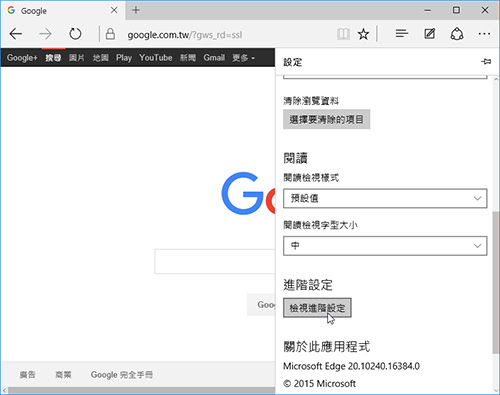Add page to favorites with the star icon
This screenshot has width=500, height=395.
pyautogui.click(x=363, y=34)
